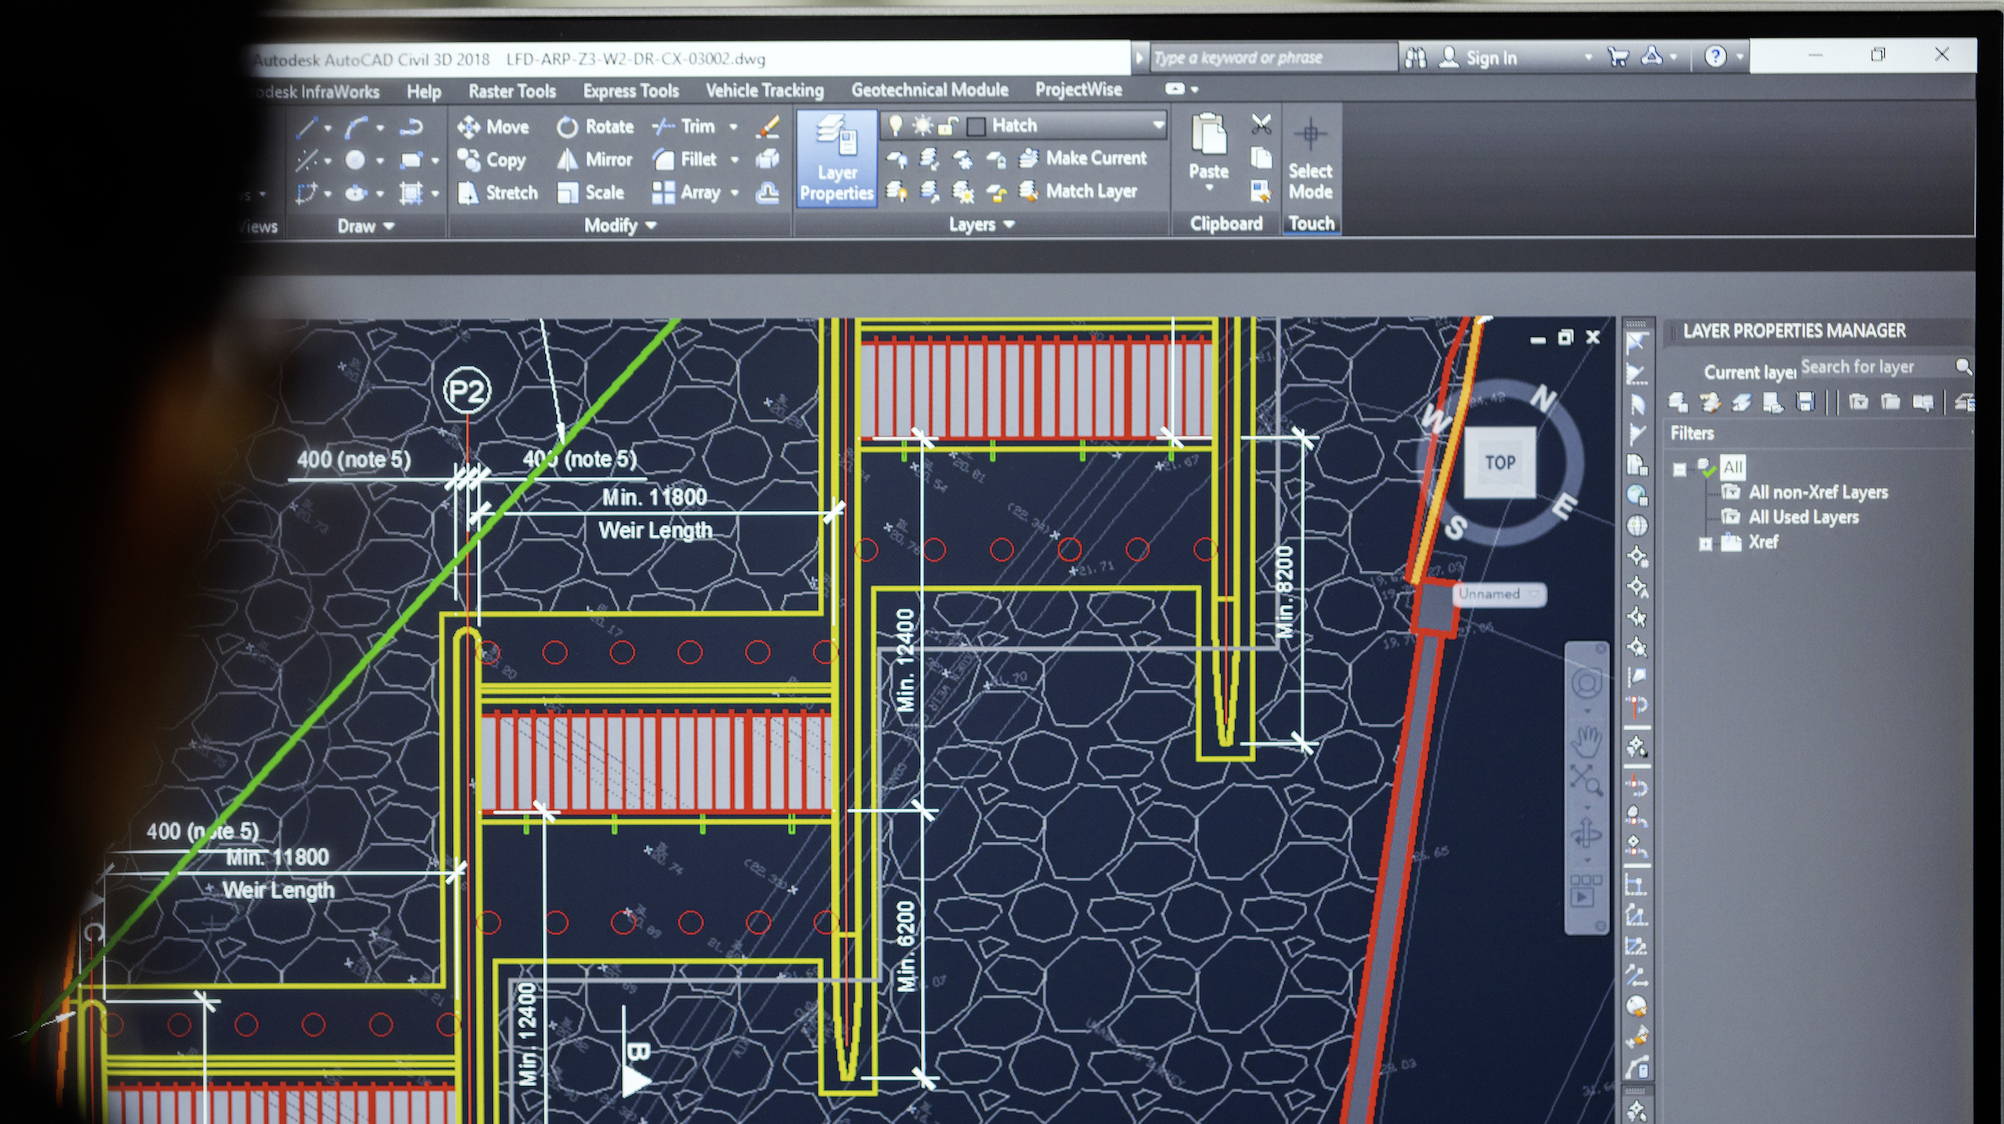The height and width of the screenshot is (1124, 2004).
Task: Select the Circle draw tool
Action: (x=355, y=160)
